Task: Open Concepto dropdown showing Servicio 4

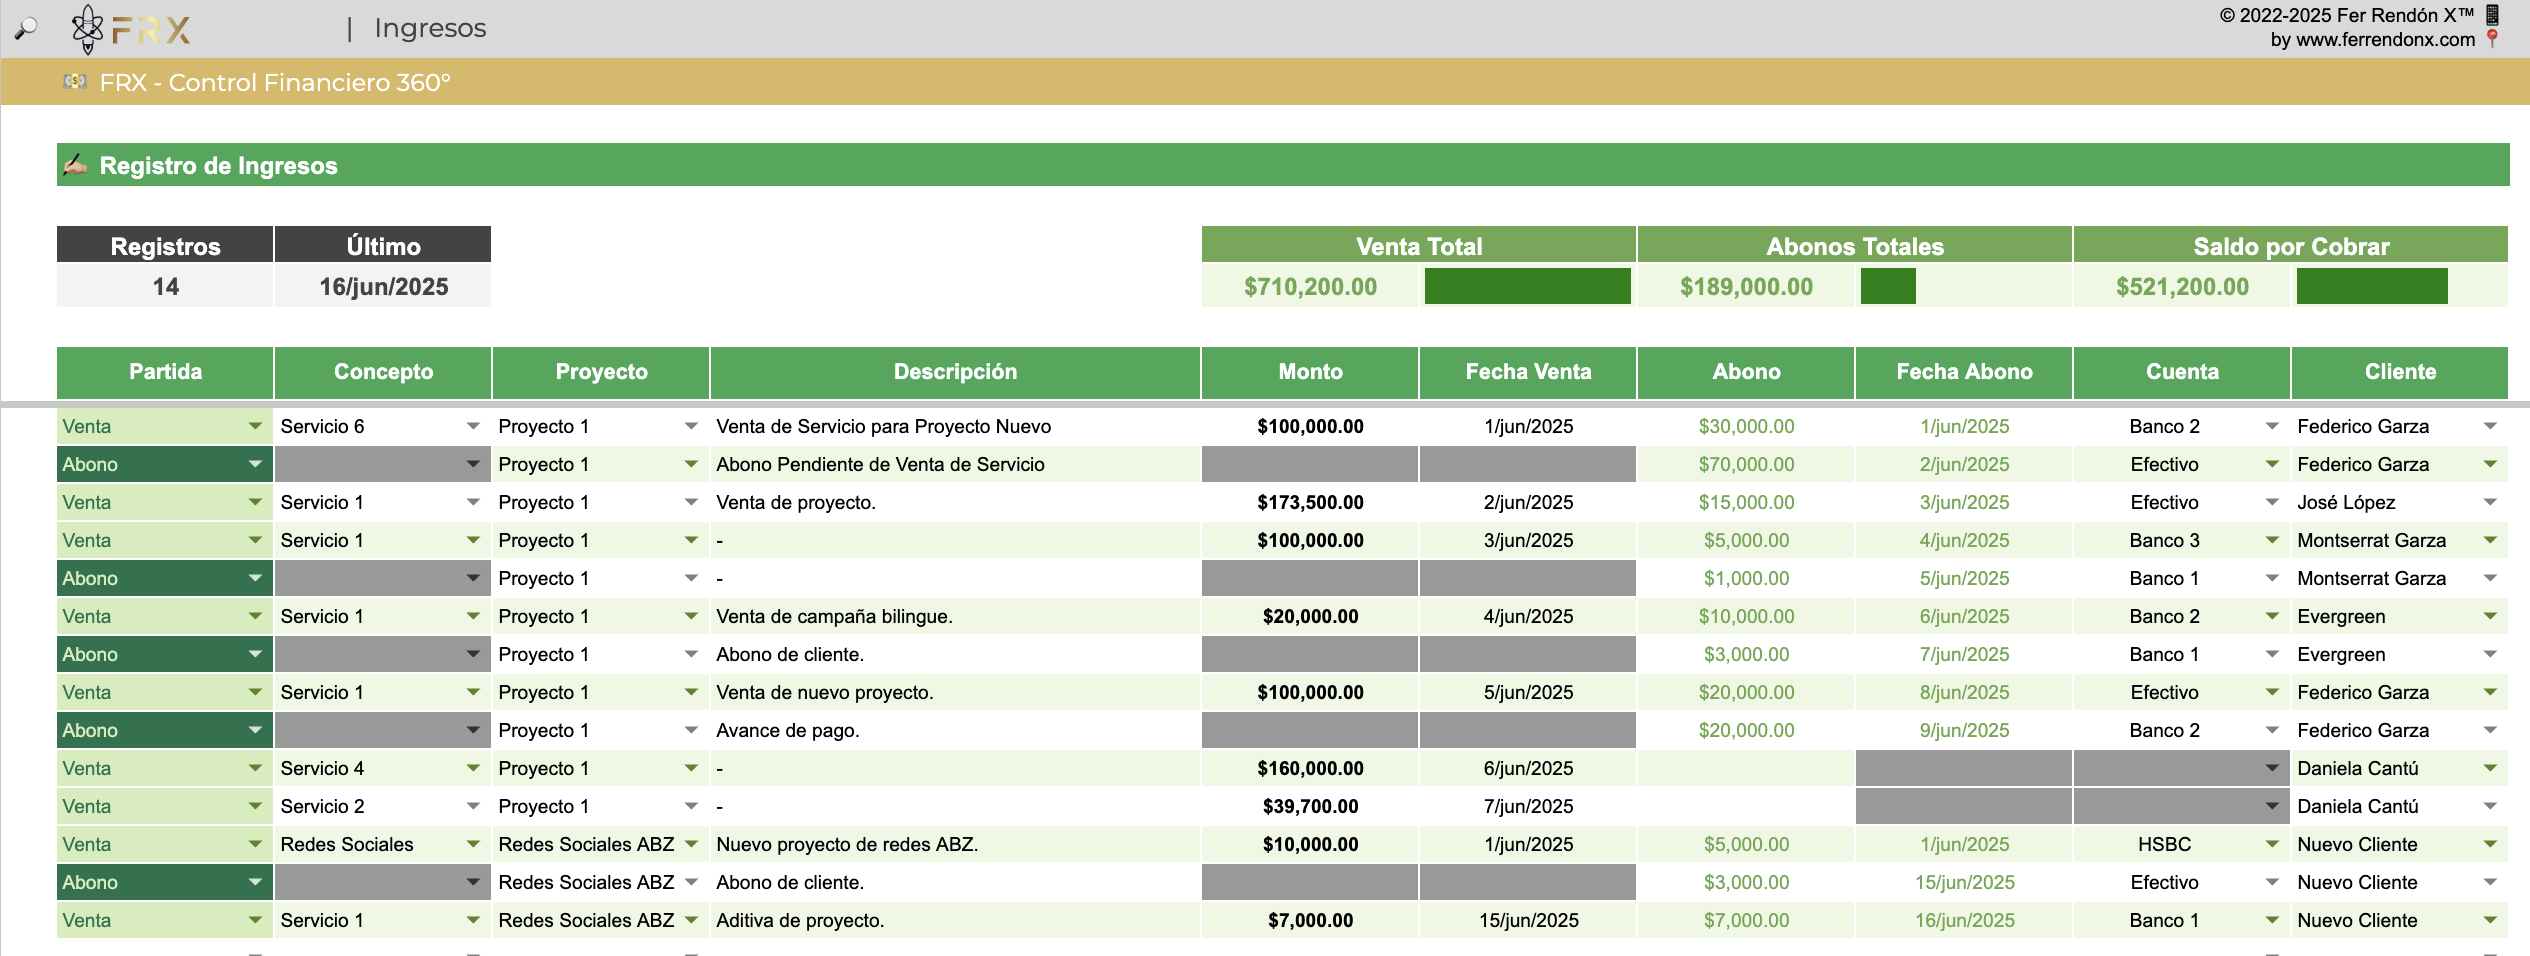Action: pos(473,768)
